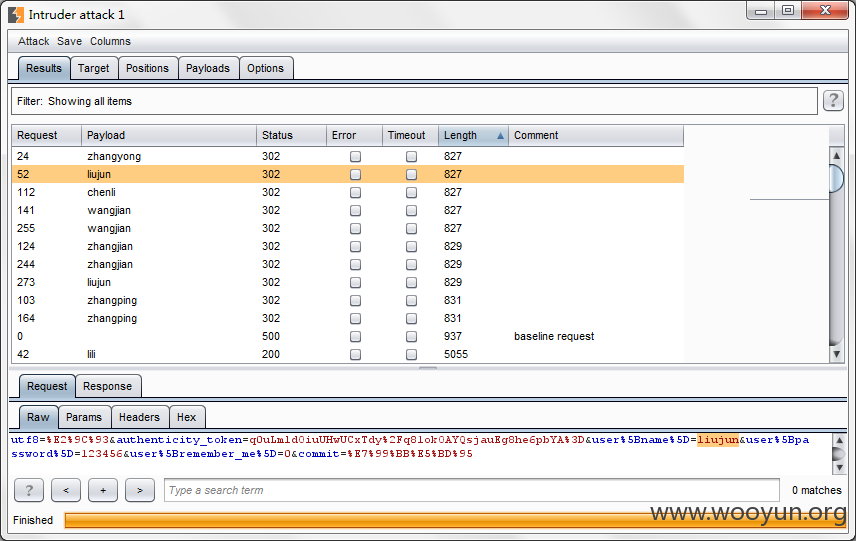
Task: Select request 255 wangjian row
Action: (x=348, y=228)
